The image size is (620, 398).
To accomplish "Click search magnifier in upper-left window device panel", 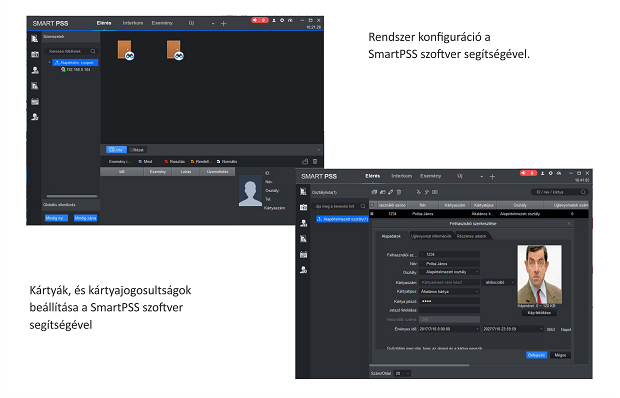I will pyautogui.click(x=93, y=51).
